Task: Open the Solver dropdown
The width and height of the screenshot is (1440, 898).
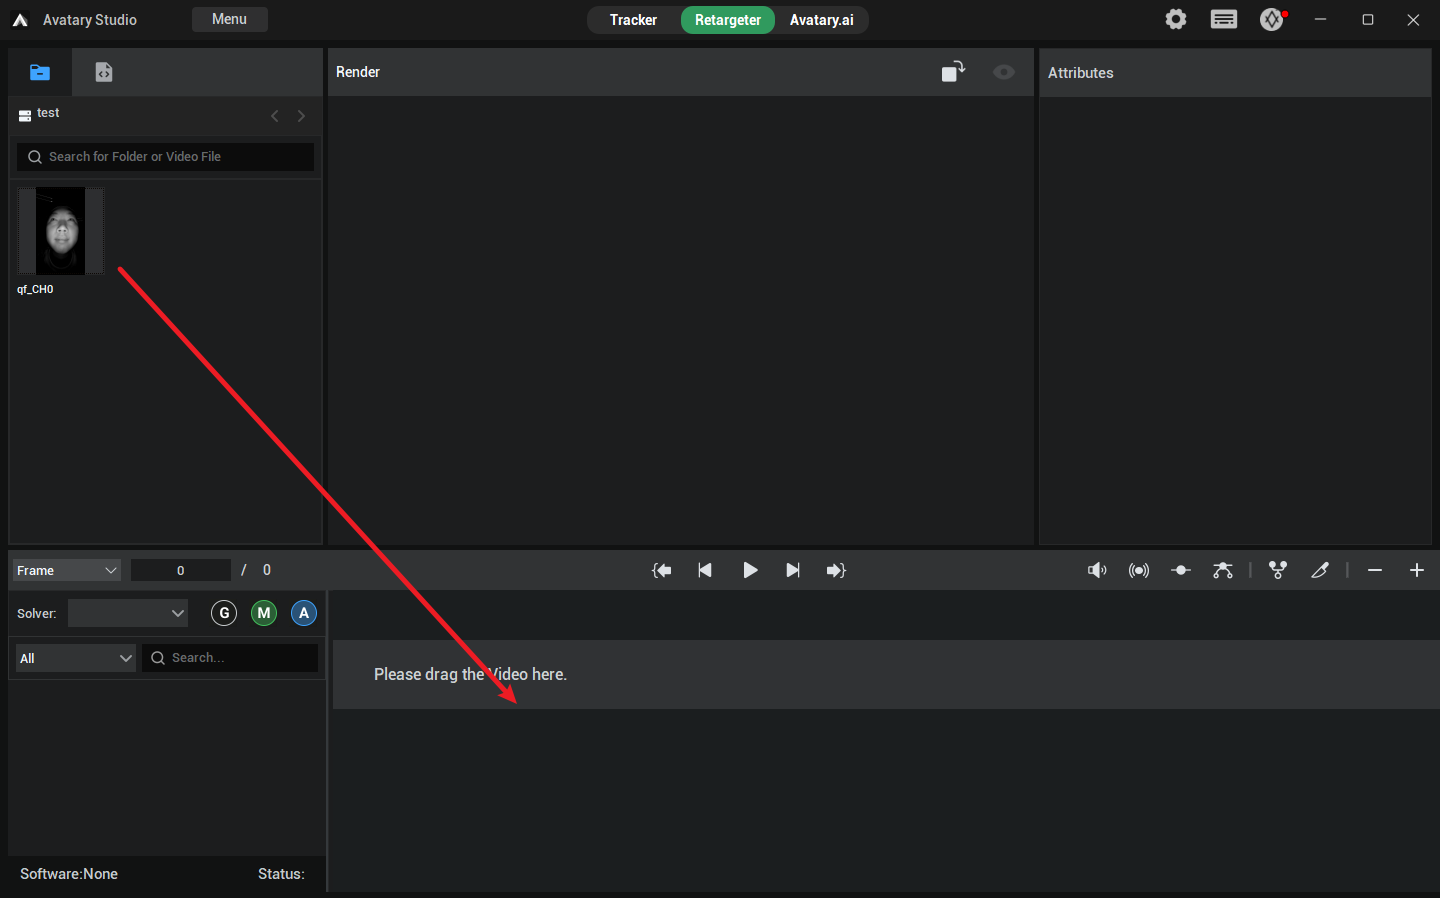Action: point(128,613)
